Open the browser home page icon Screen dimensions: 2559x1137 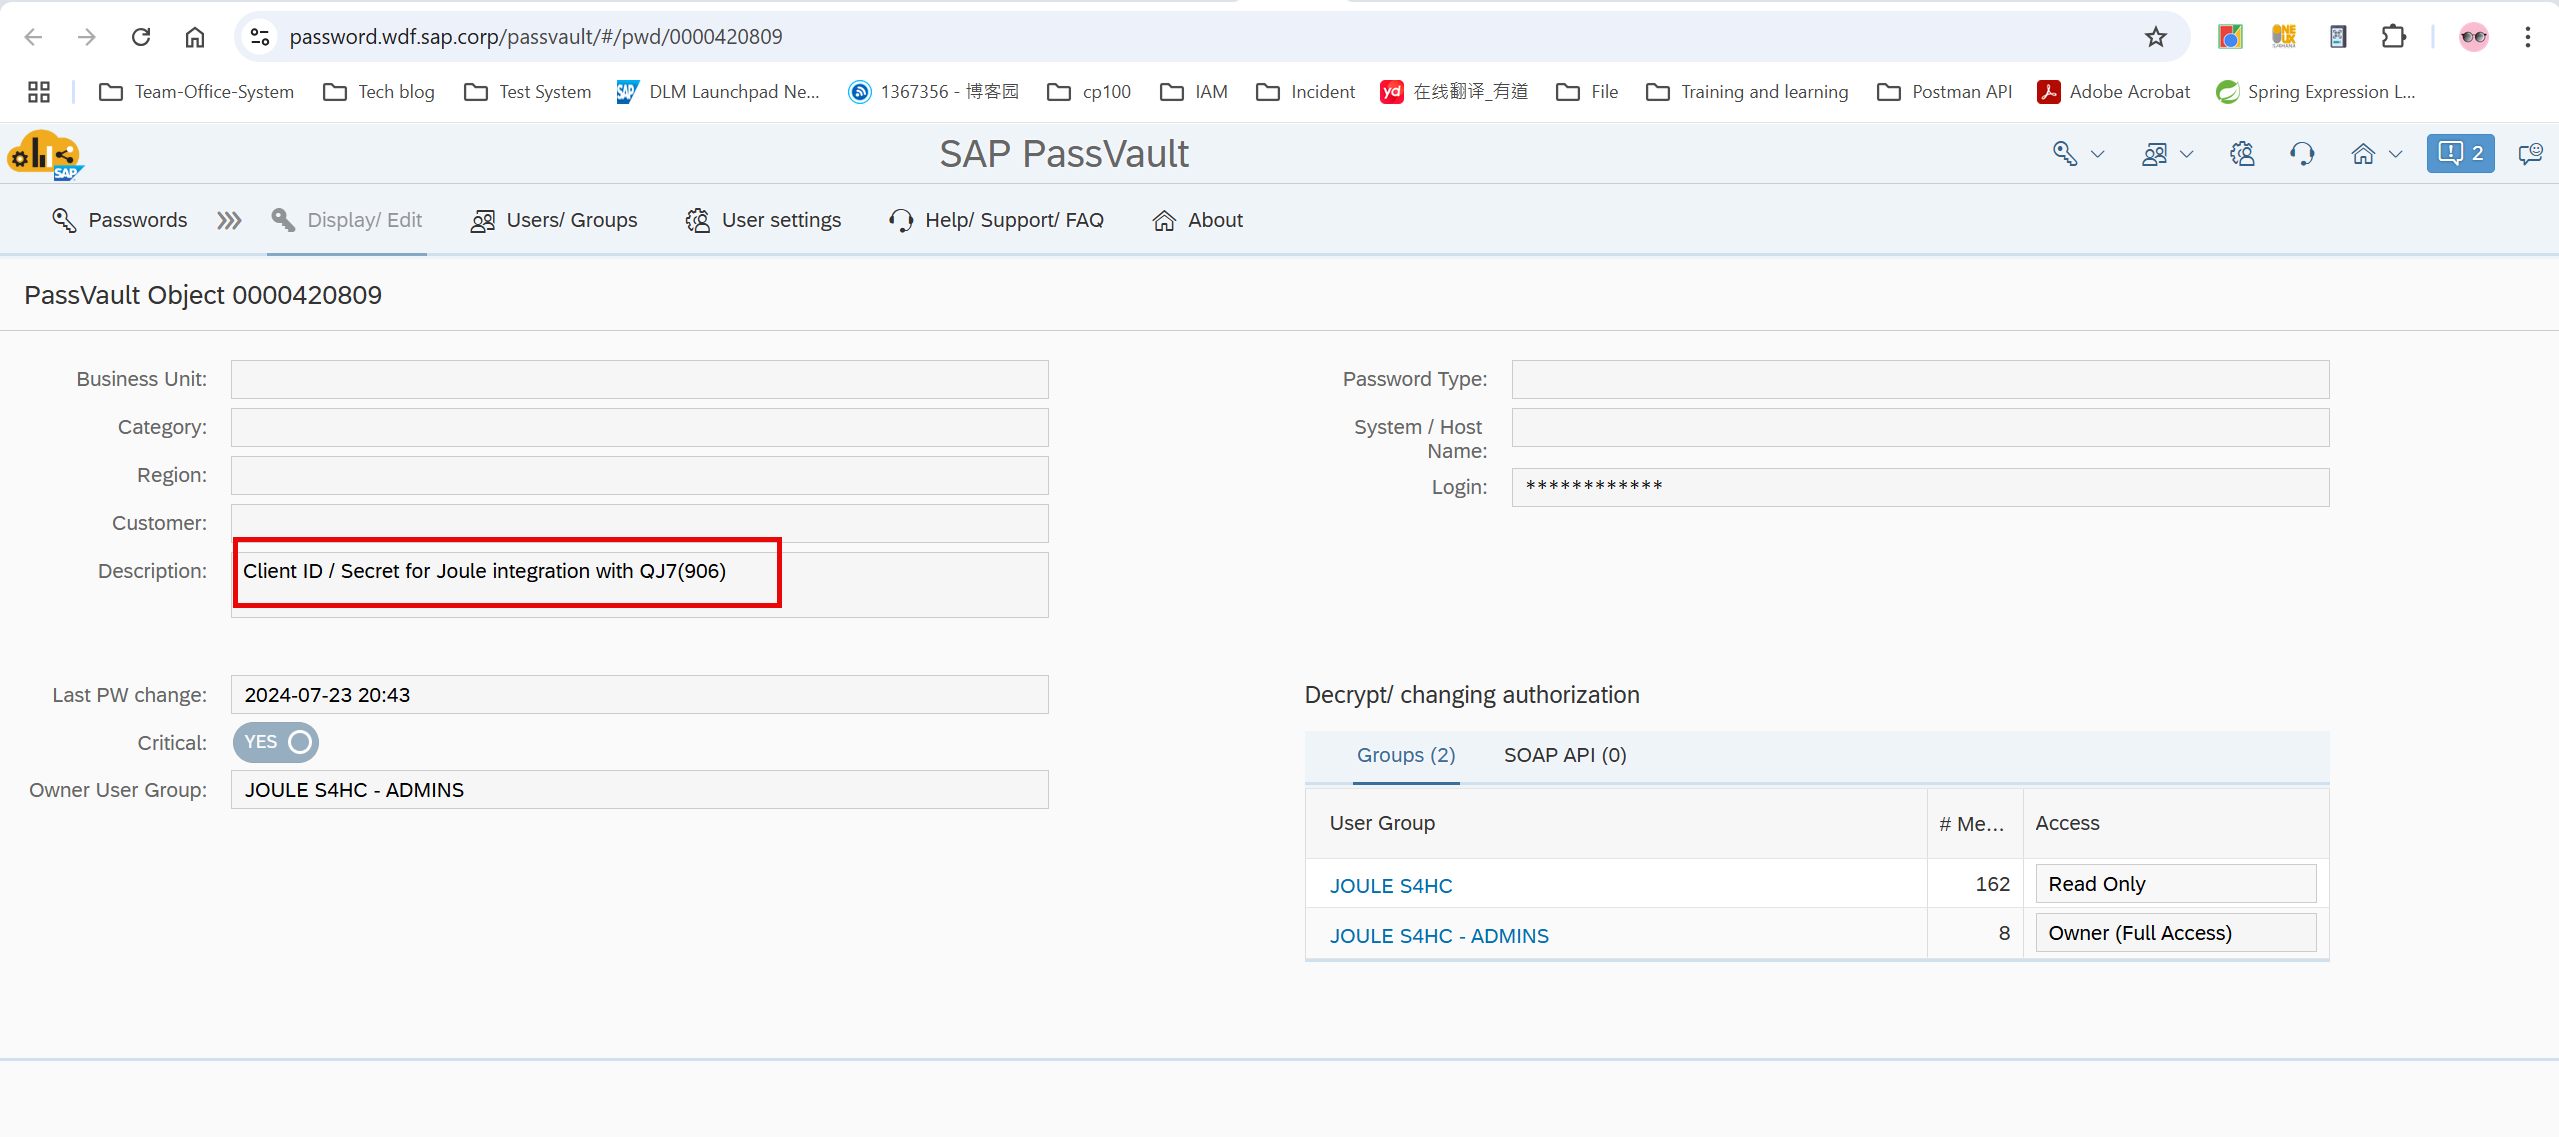195,37
